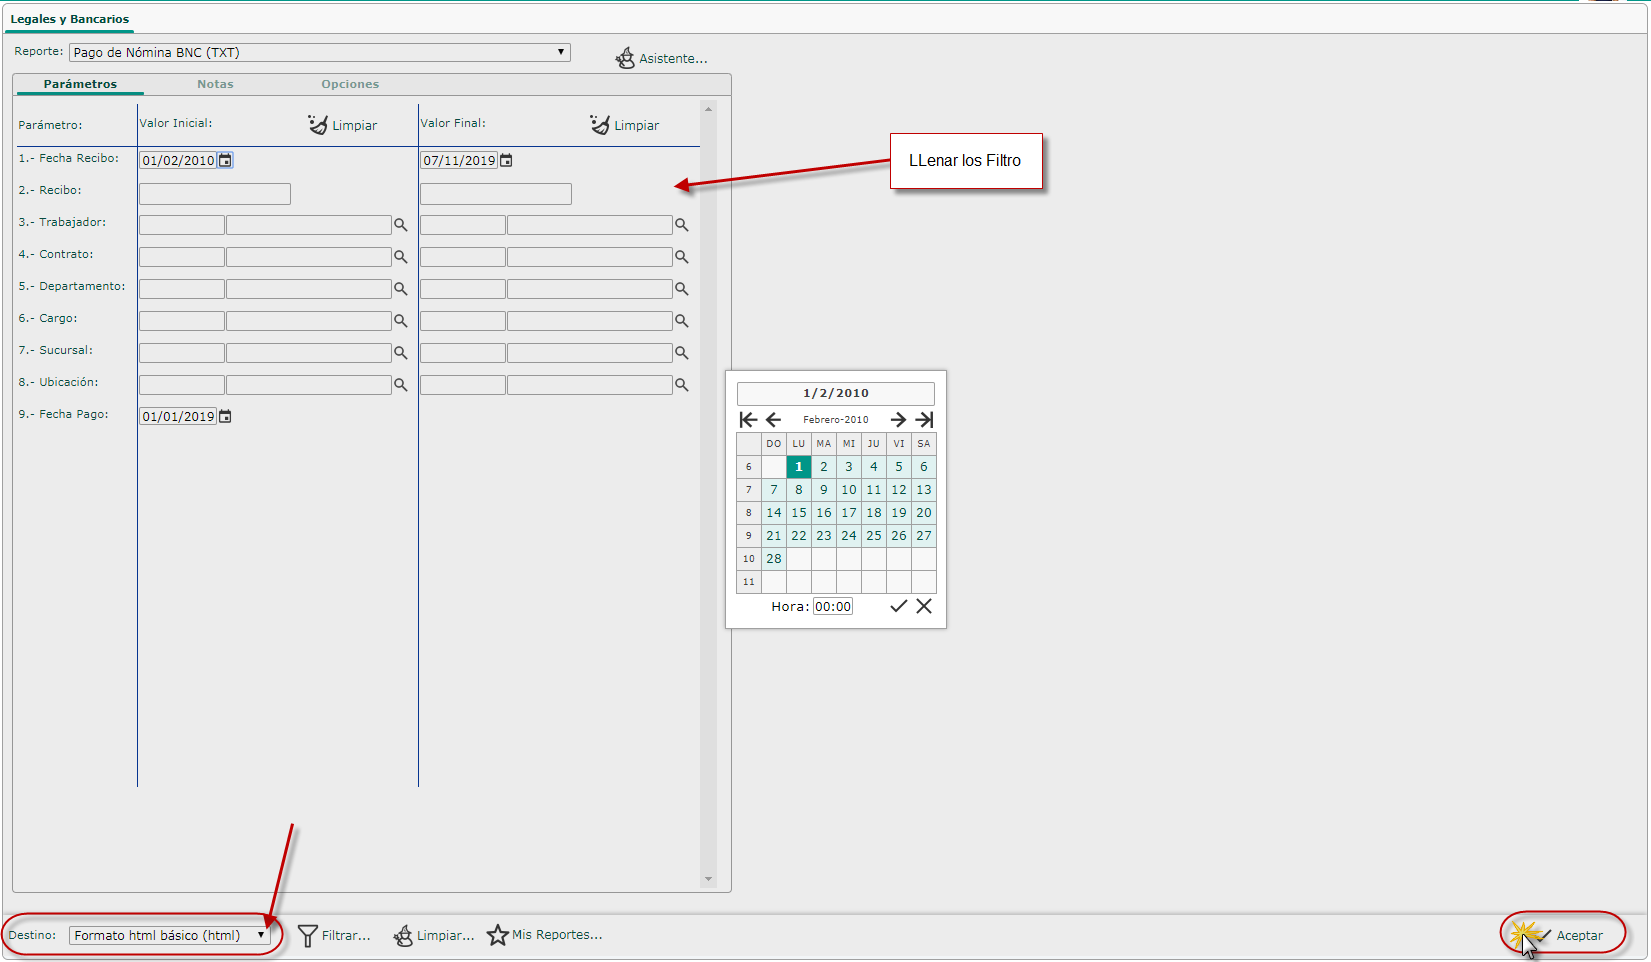1651x962 pixels.
Task: Jump to first date using calendar start arrow
Action: 748,420
